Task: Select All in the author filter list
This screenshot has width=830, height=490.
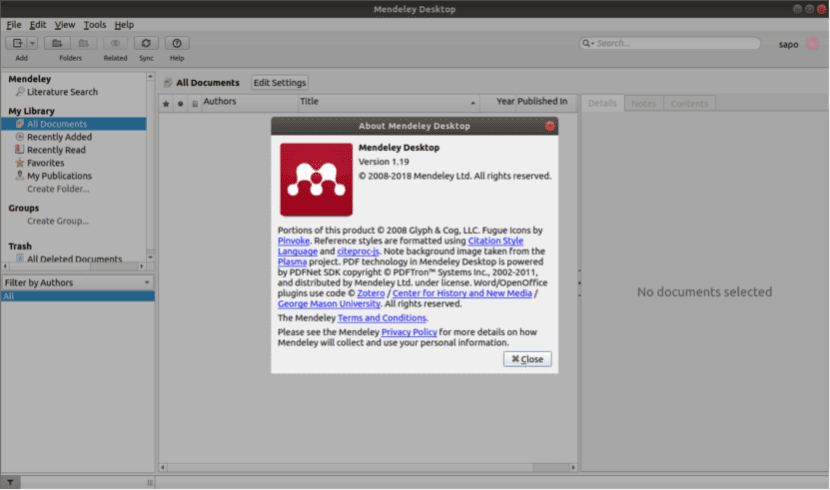Action: (x=78, y=296)
